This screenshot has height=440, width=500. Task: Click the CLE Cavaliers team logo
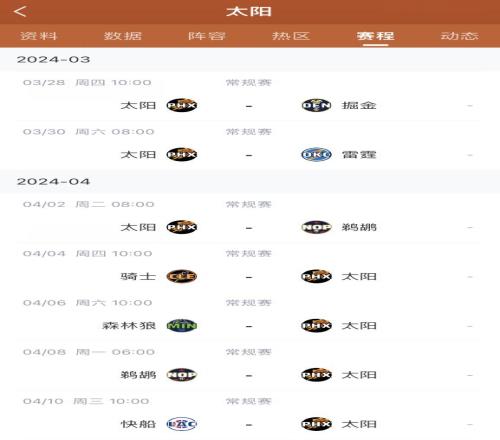182,276
